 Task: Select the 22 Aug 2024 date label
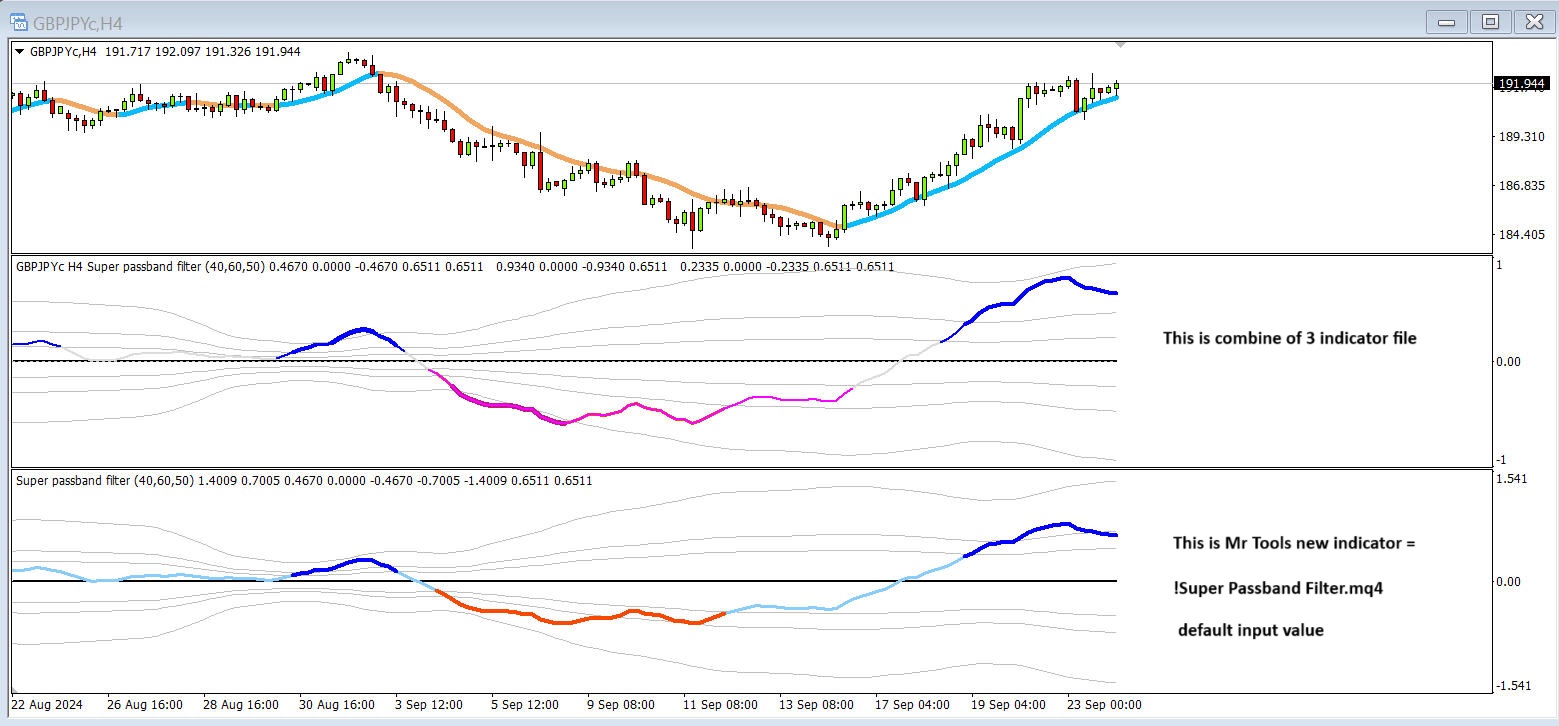pos(46,705)
